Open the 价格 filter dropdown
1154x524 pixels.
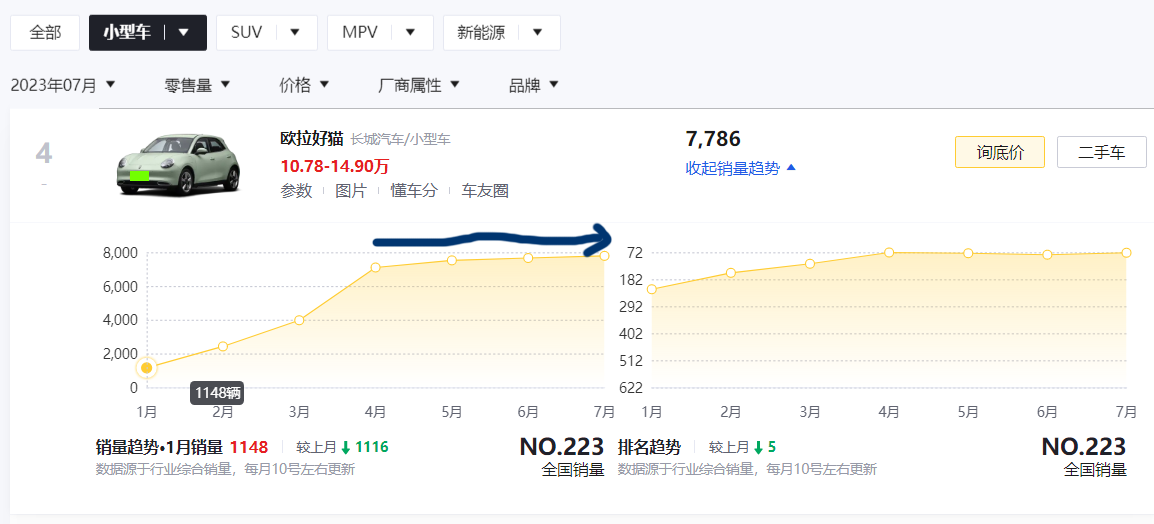pos(304,85)
